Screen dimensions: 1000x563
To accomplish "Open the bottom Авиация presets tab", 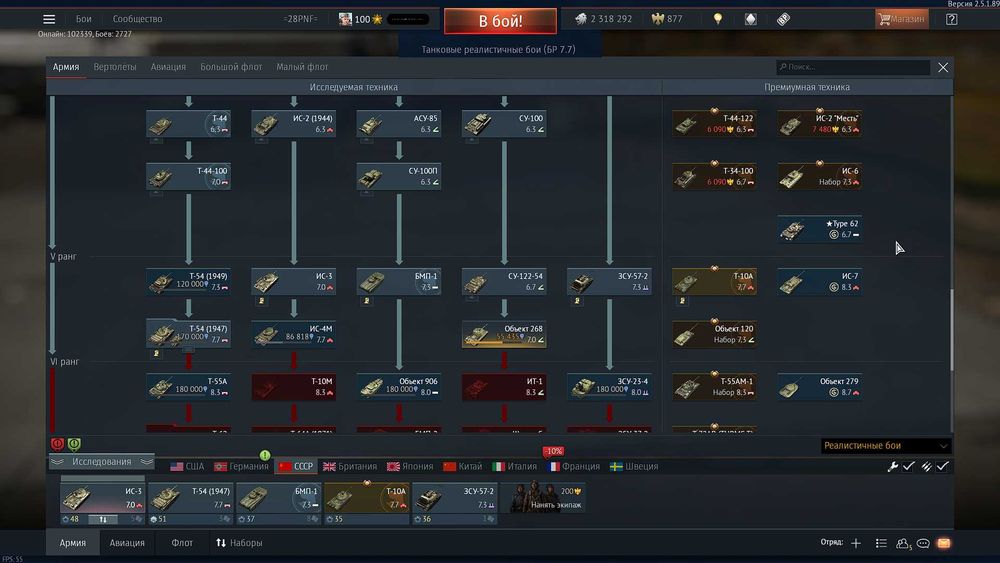I will [x=127, y=543].
